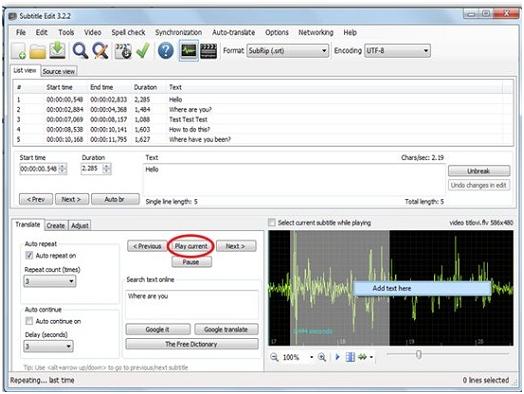The height and width of the screenshot is (394, 524).
Task: Click the Unbreak button
Action: 479,171
